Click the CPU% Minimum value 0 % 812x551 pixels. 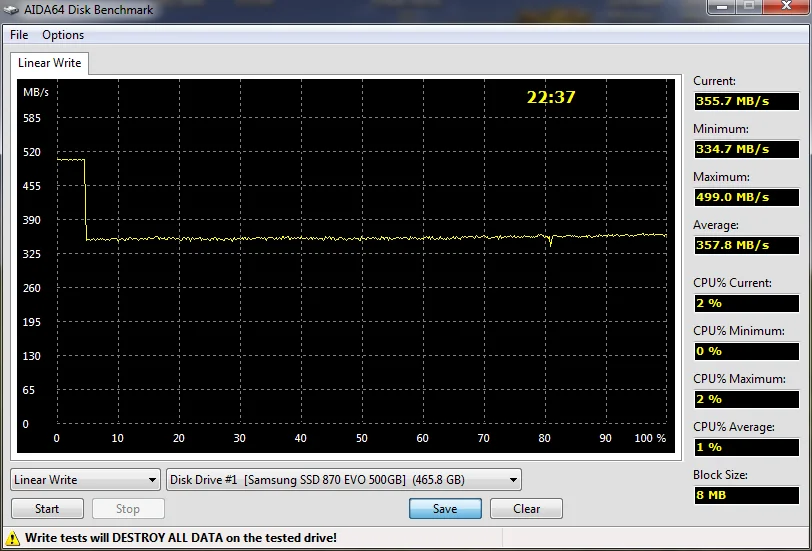click(x=746, y=351)
